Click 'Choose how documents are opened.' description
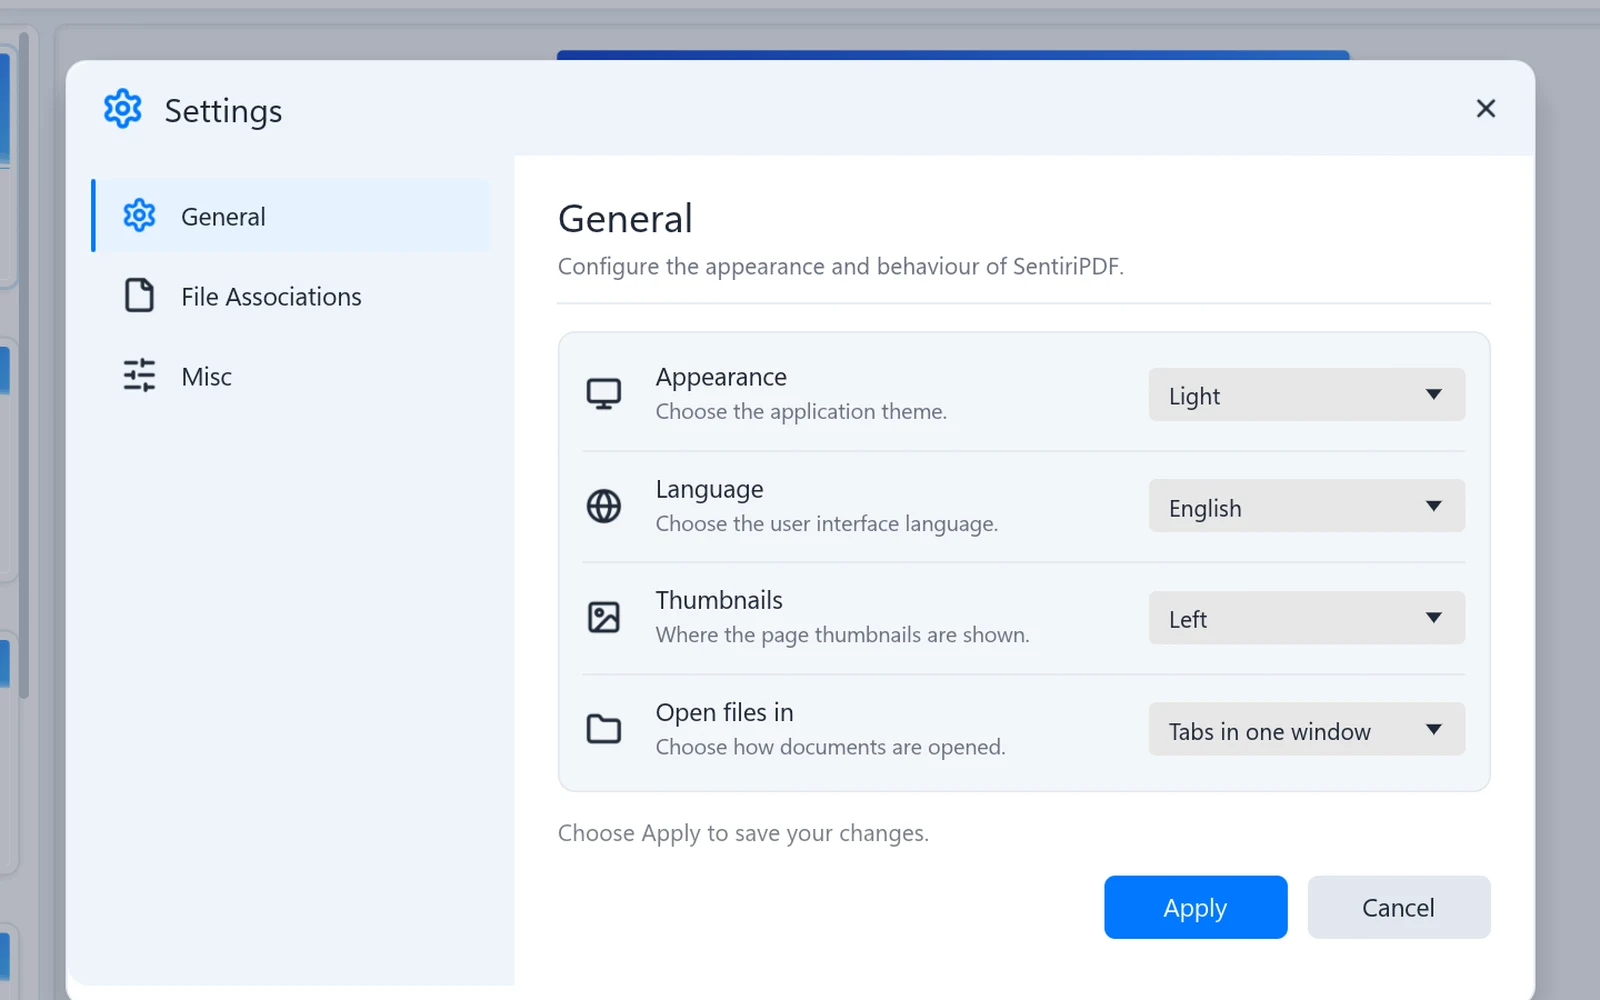Screen dimensions: 1600x1000 click(x=830, y=746)
